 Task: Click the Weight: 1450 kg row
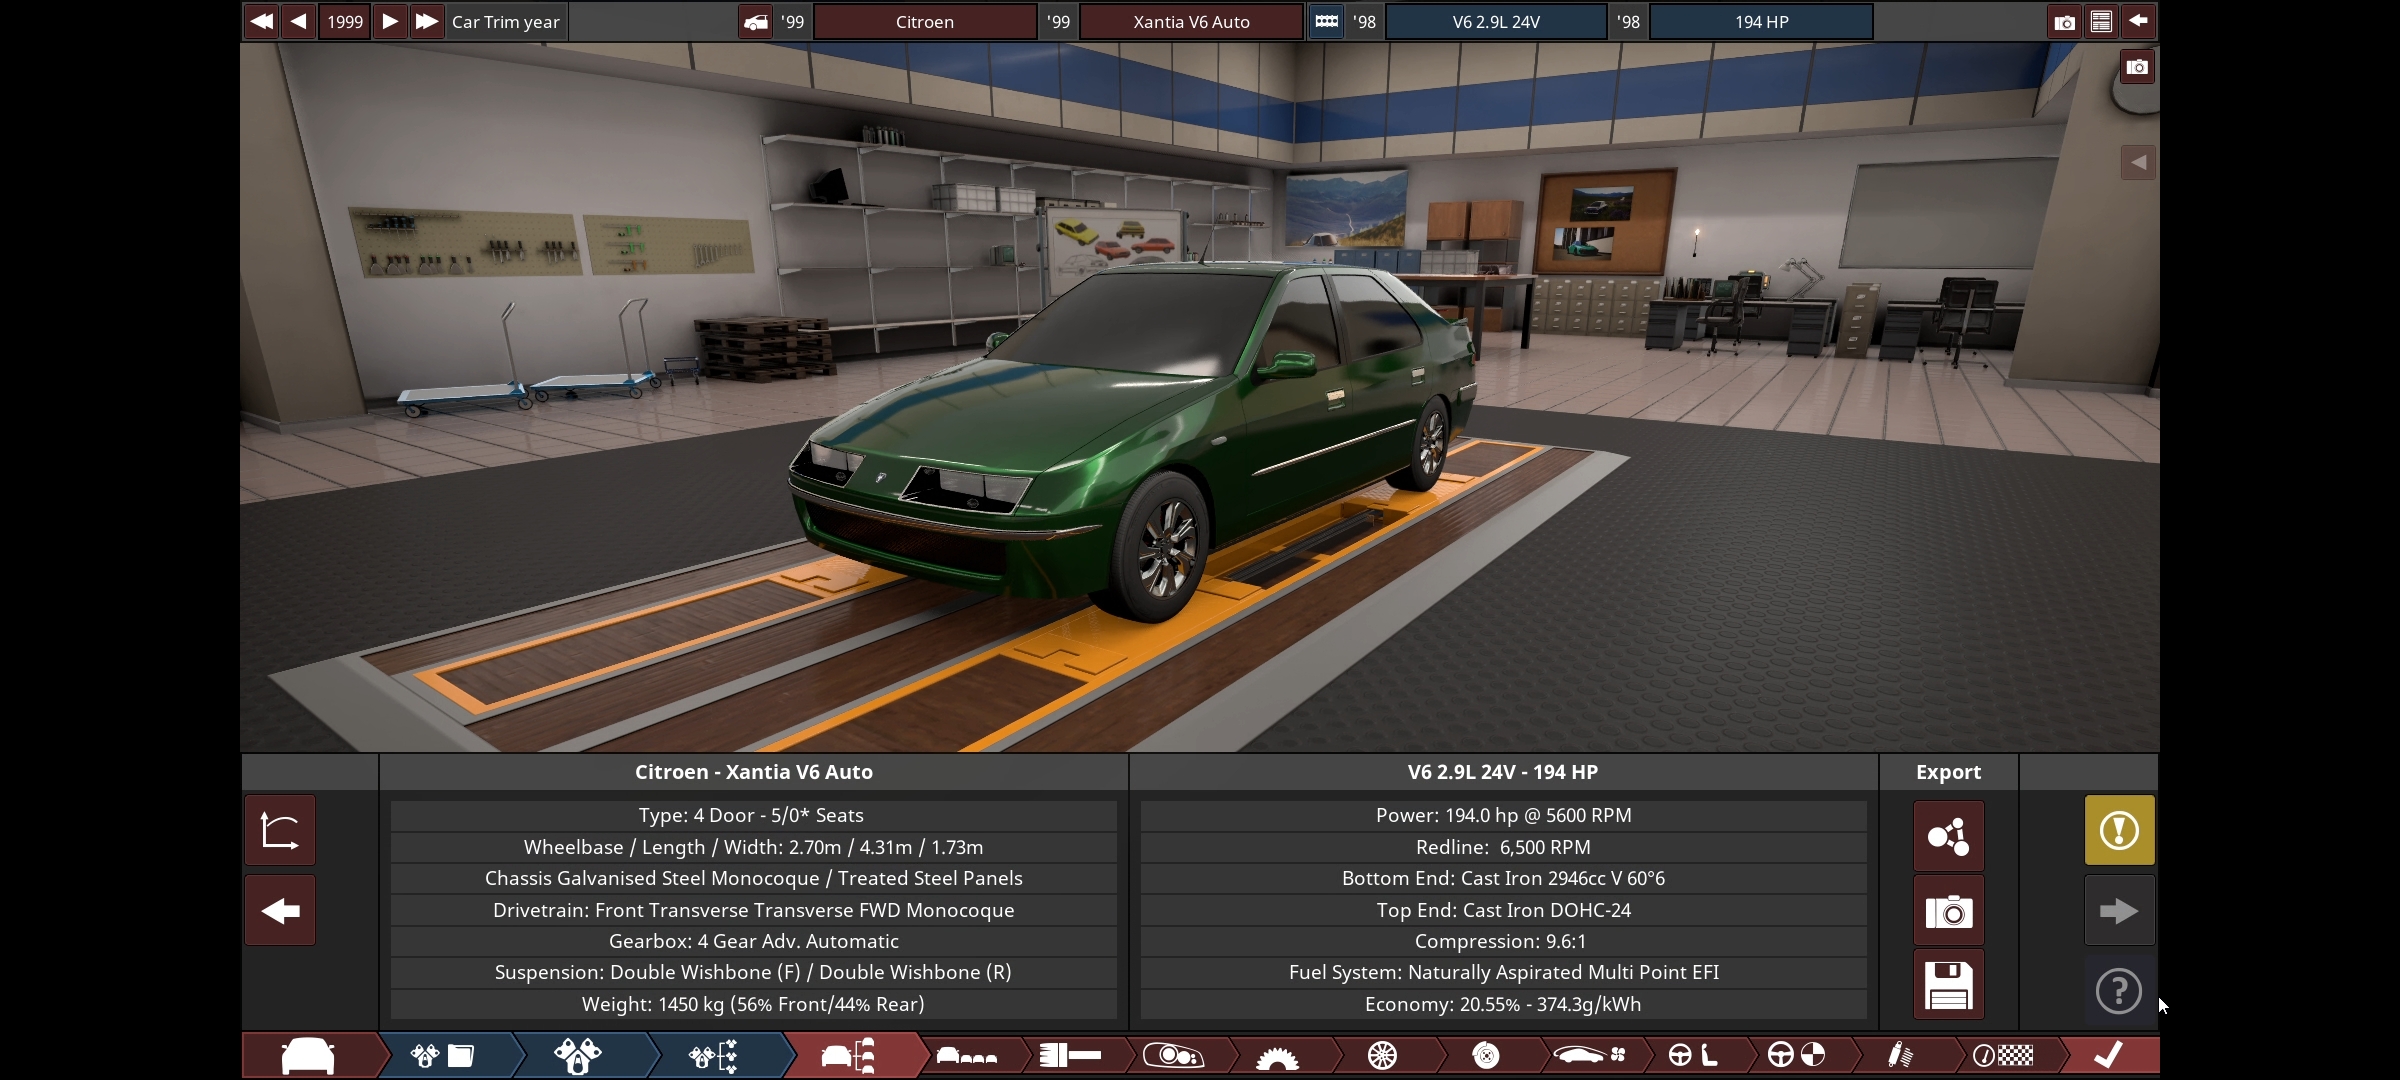coord(754,1004)
